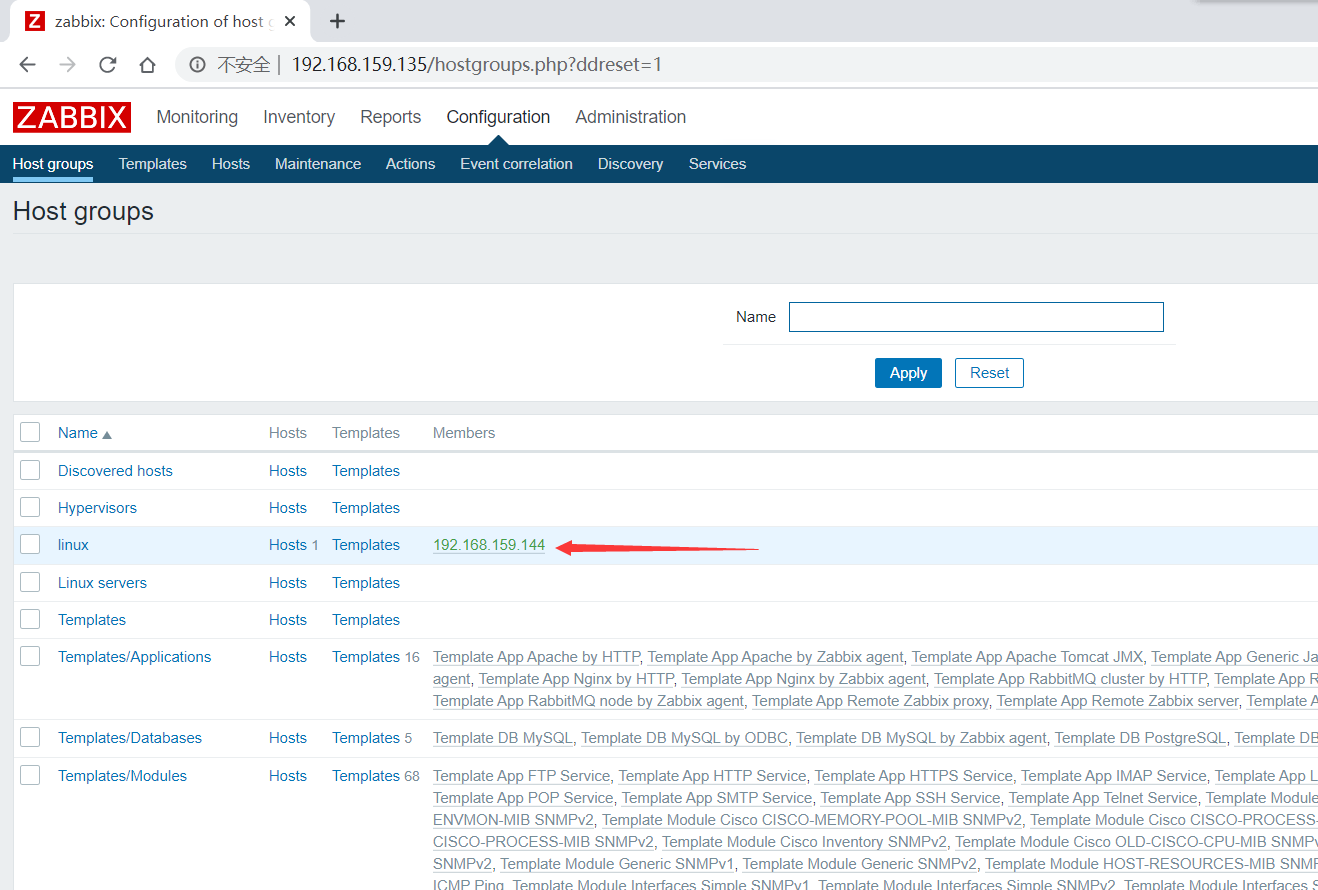The height and width of the screenshot is (890, 1318).
Task: Click the Zabbix tab favicon
Action: click(x=35, y=21)
